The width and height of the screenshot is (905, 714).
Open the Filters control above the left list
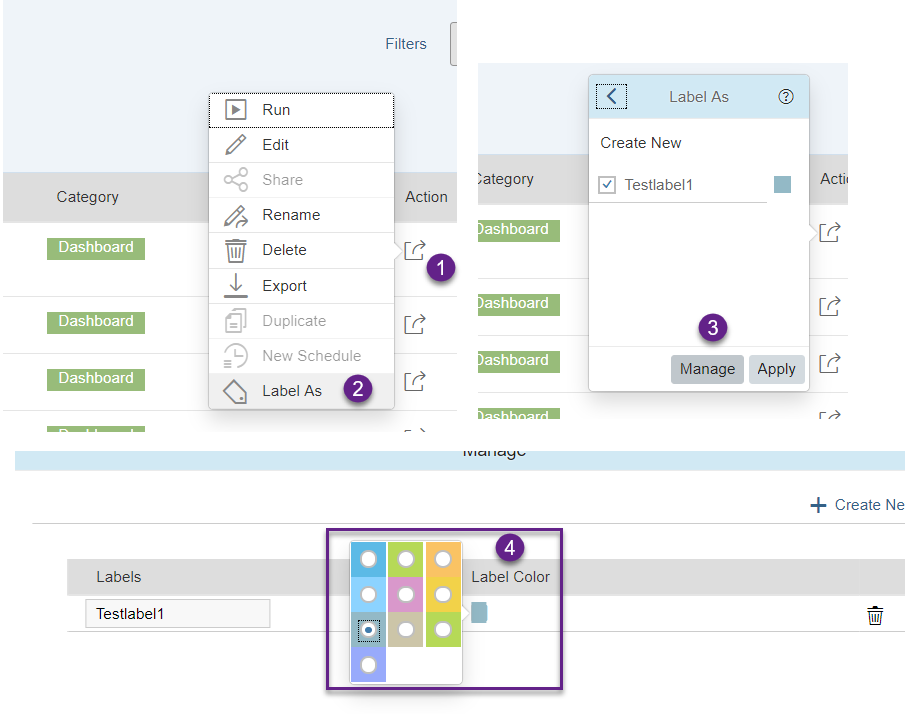pos(406,44)
